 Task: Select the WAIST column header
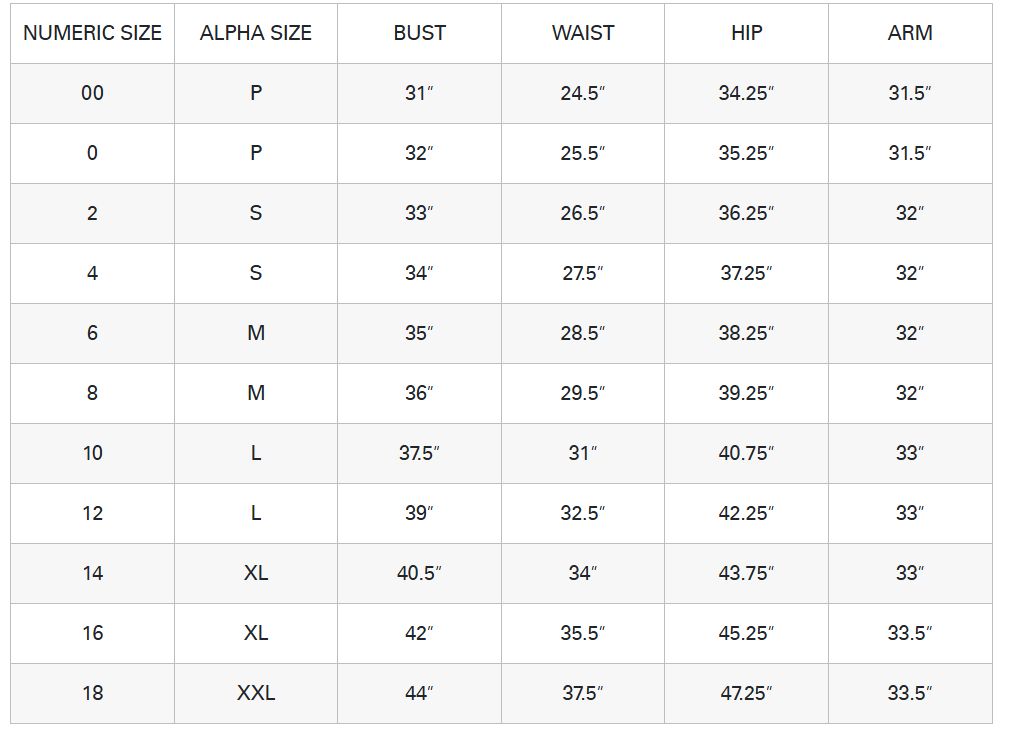583,33
